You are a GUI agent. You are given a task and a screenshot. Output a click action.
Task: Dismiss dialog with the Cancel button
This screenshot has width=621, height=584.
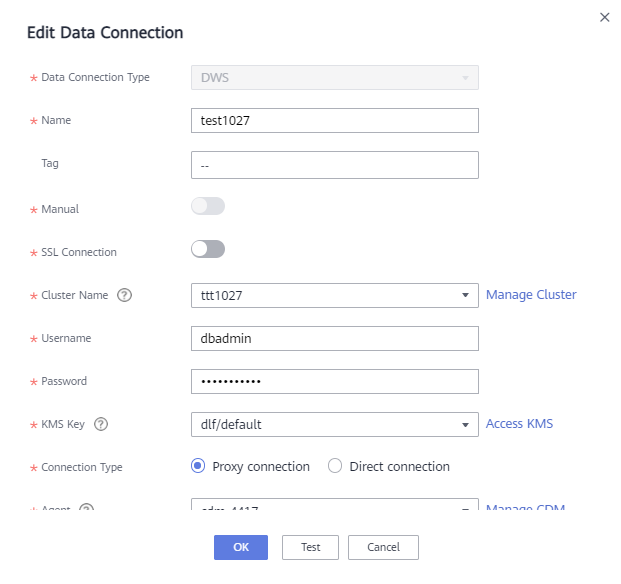click(383, 547)
